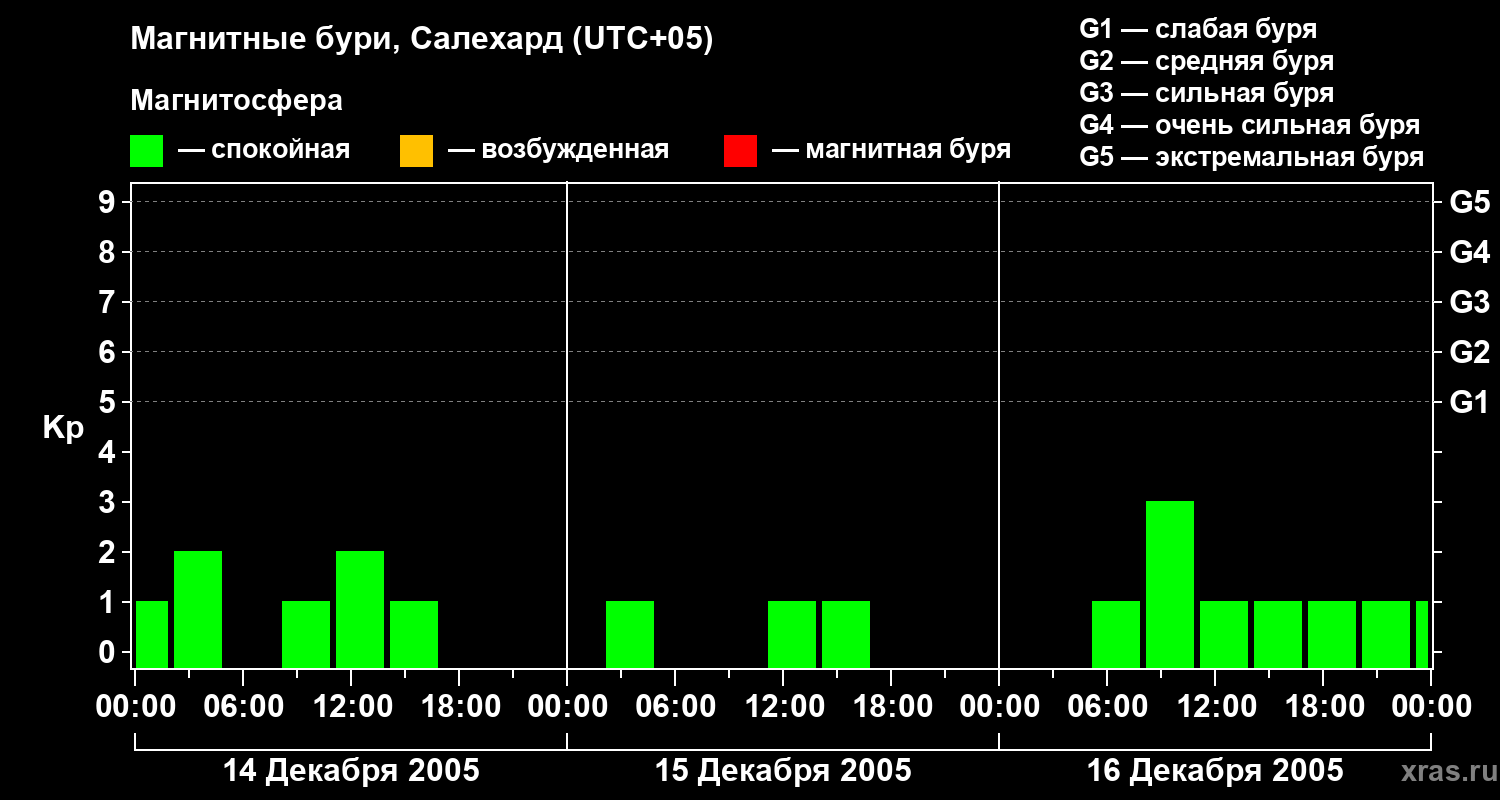Select legend line 'G2 — средняя буря'
Screen dimensions: 1500x800
click(1206, 61)
